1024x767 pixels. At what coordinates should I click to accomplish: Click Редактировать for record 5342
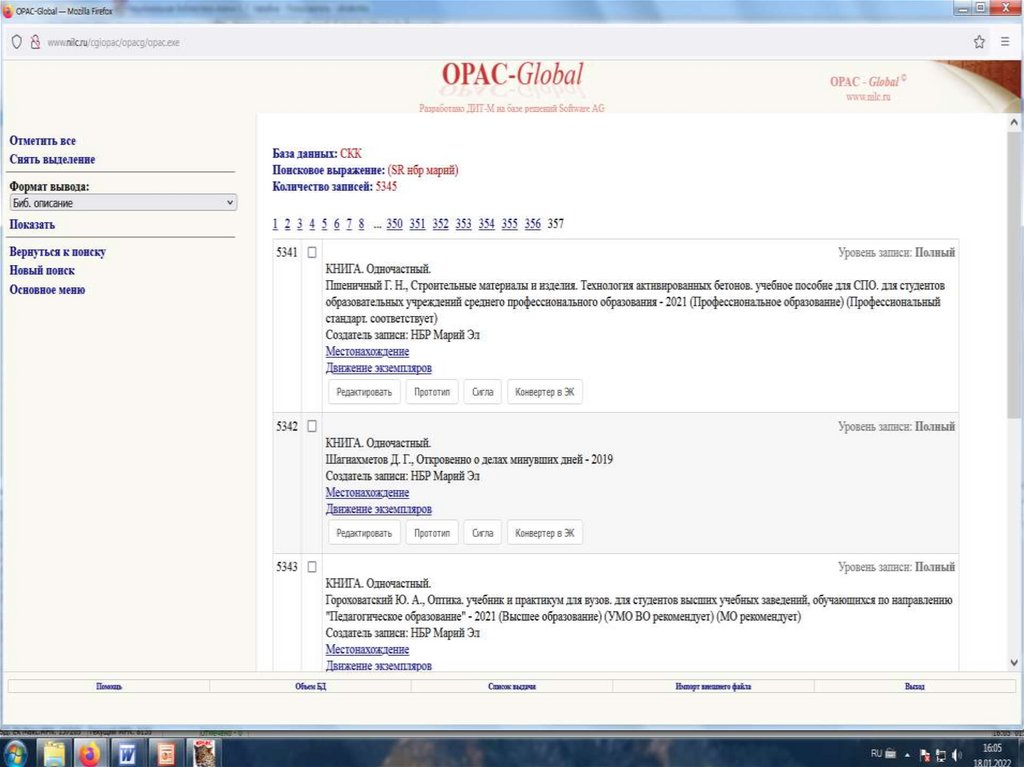[x=364, y=533]
